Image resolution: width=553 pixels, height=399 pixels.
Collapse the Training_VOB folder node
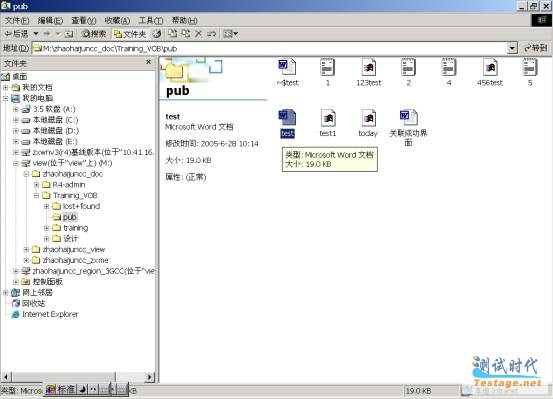[x=36, y=195]
